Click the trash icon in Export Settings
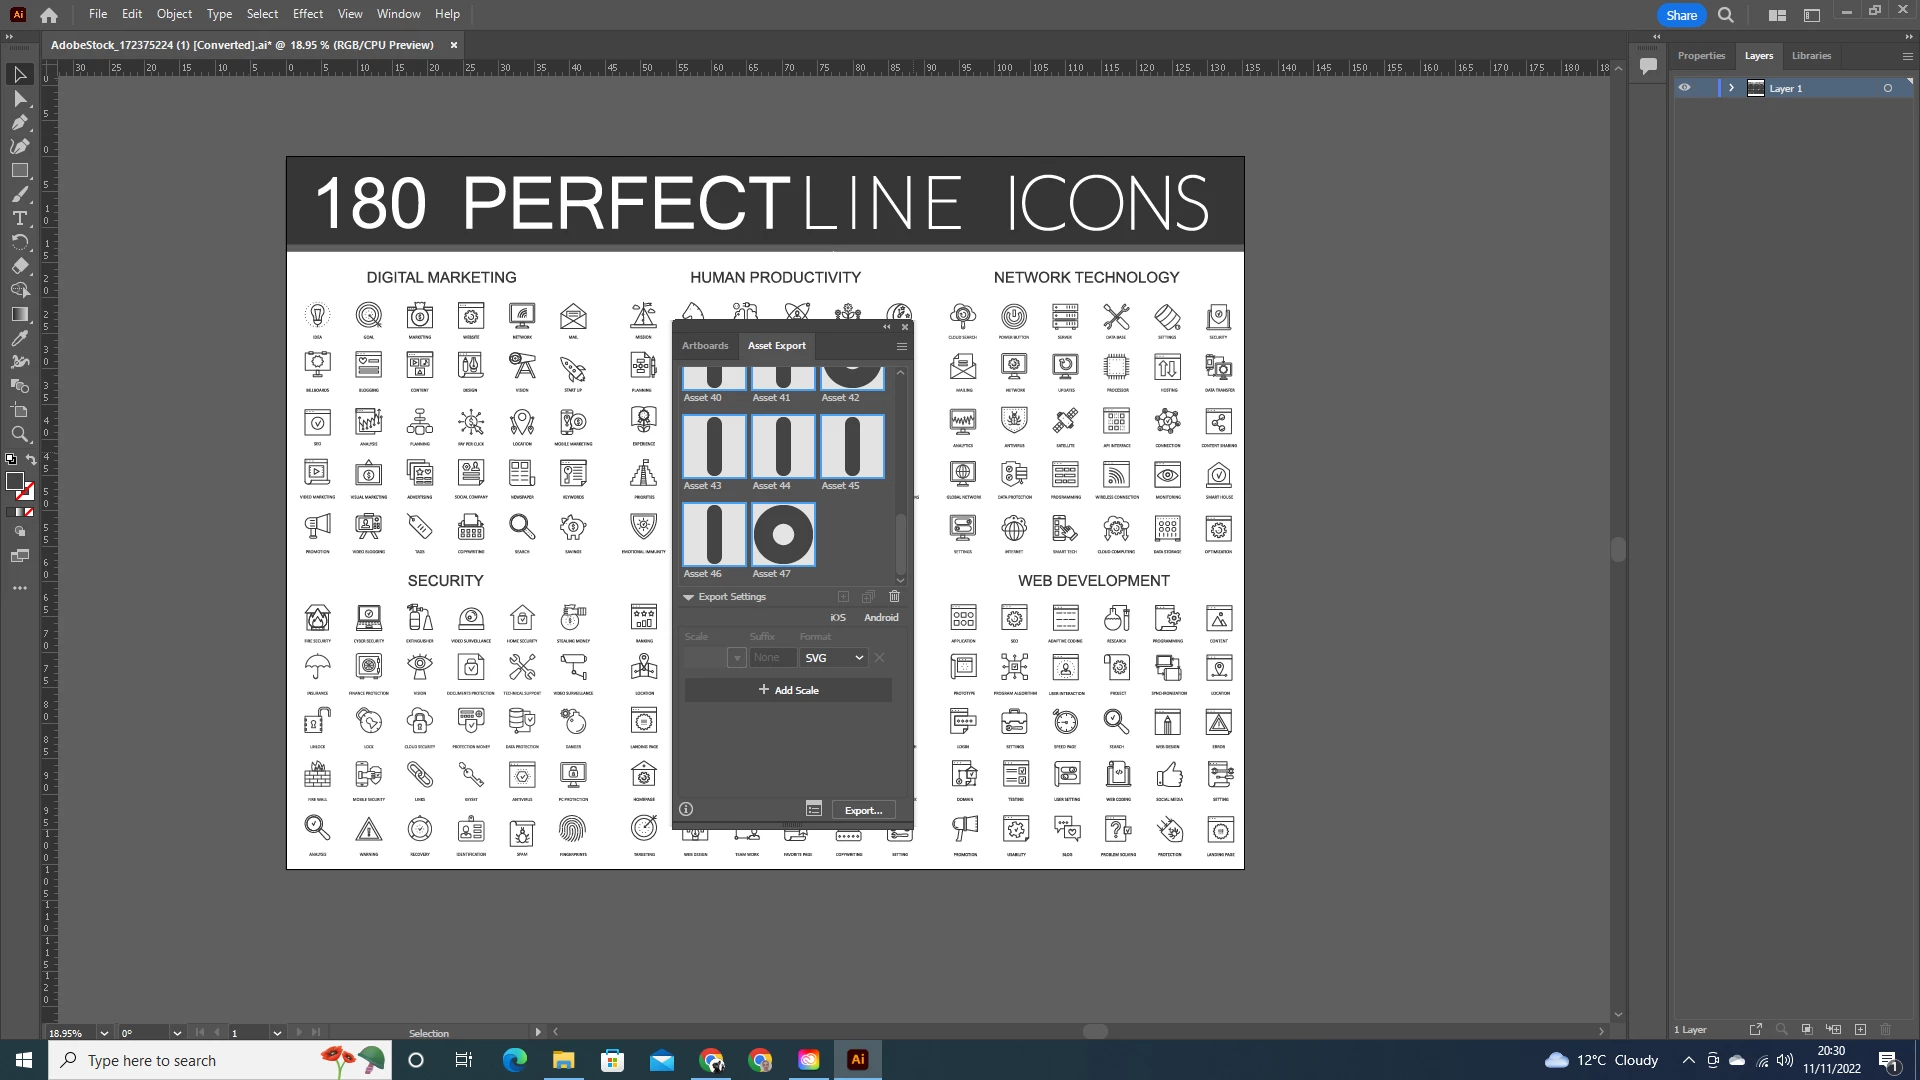 [894, 596]
